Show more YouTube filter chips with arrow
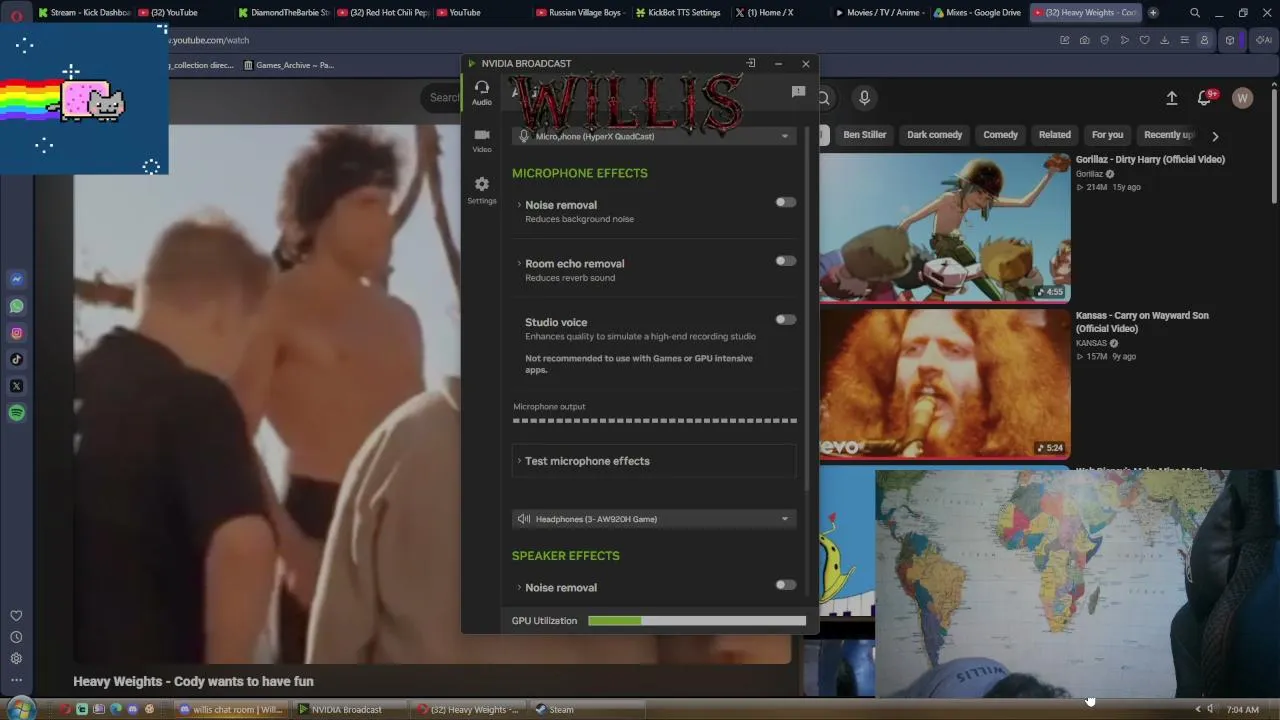Screen dimensions: 1280x720 [x=1215, y=135]
